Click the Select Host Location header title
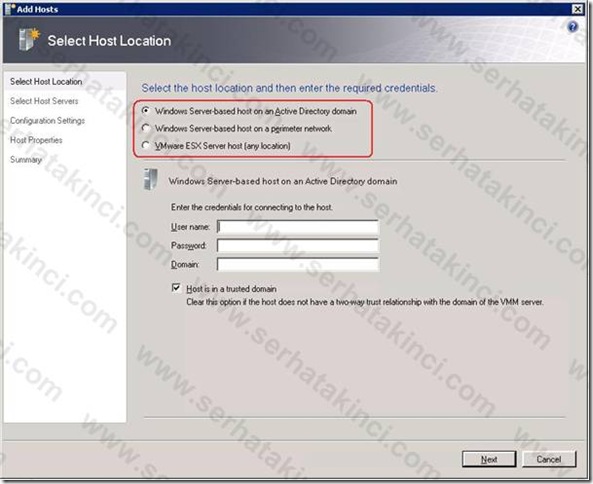This screenshot has width=593, height=484. point(109,41)
